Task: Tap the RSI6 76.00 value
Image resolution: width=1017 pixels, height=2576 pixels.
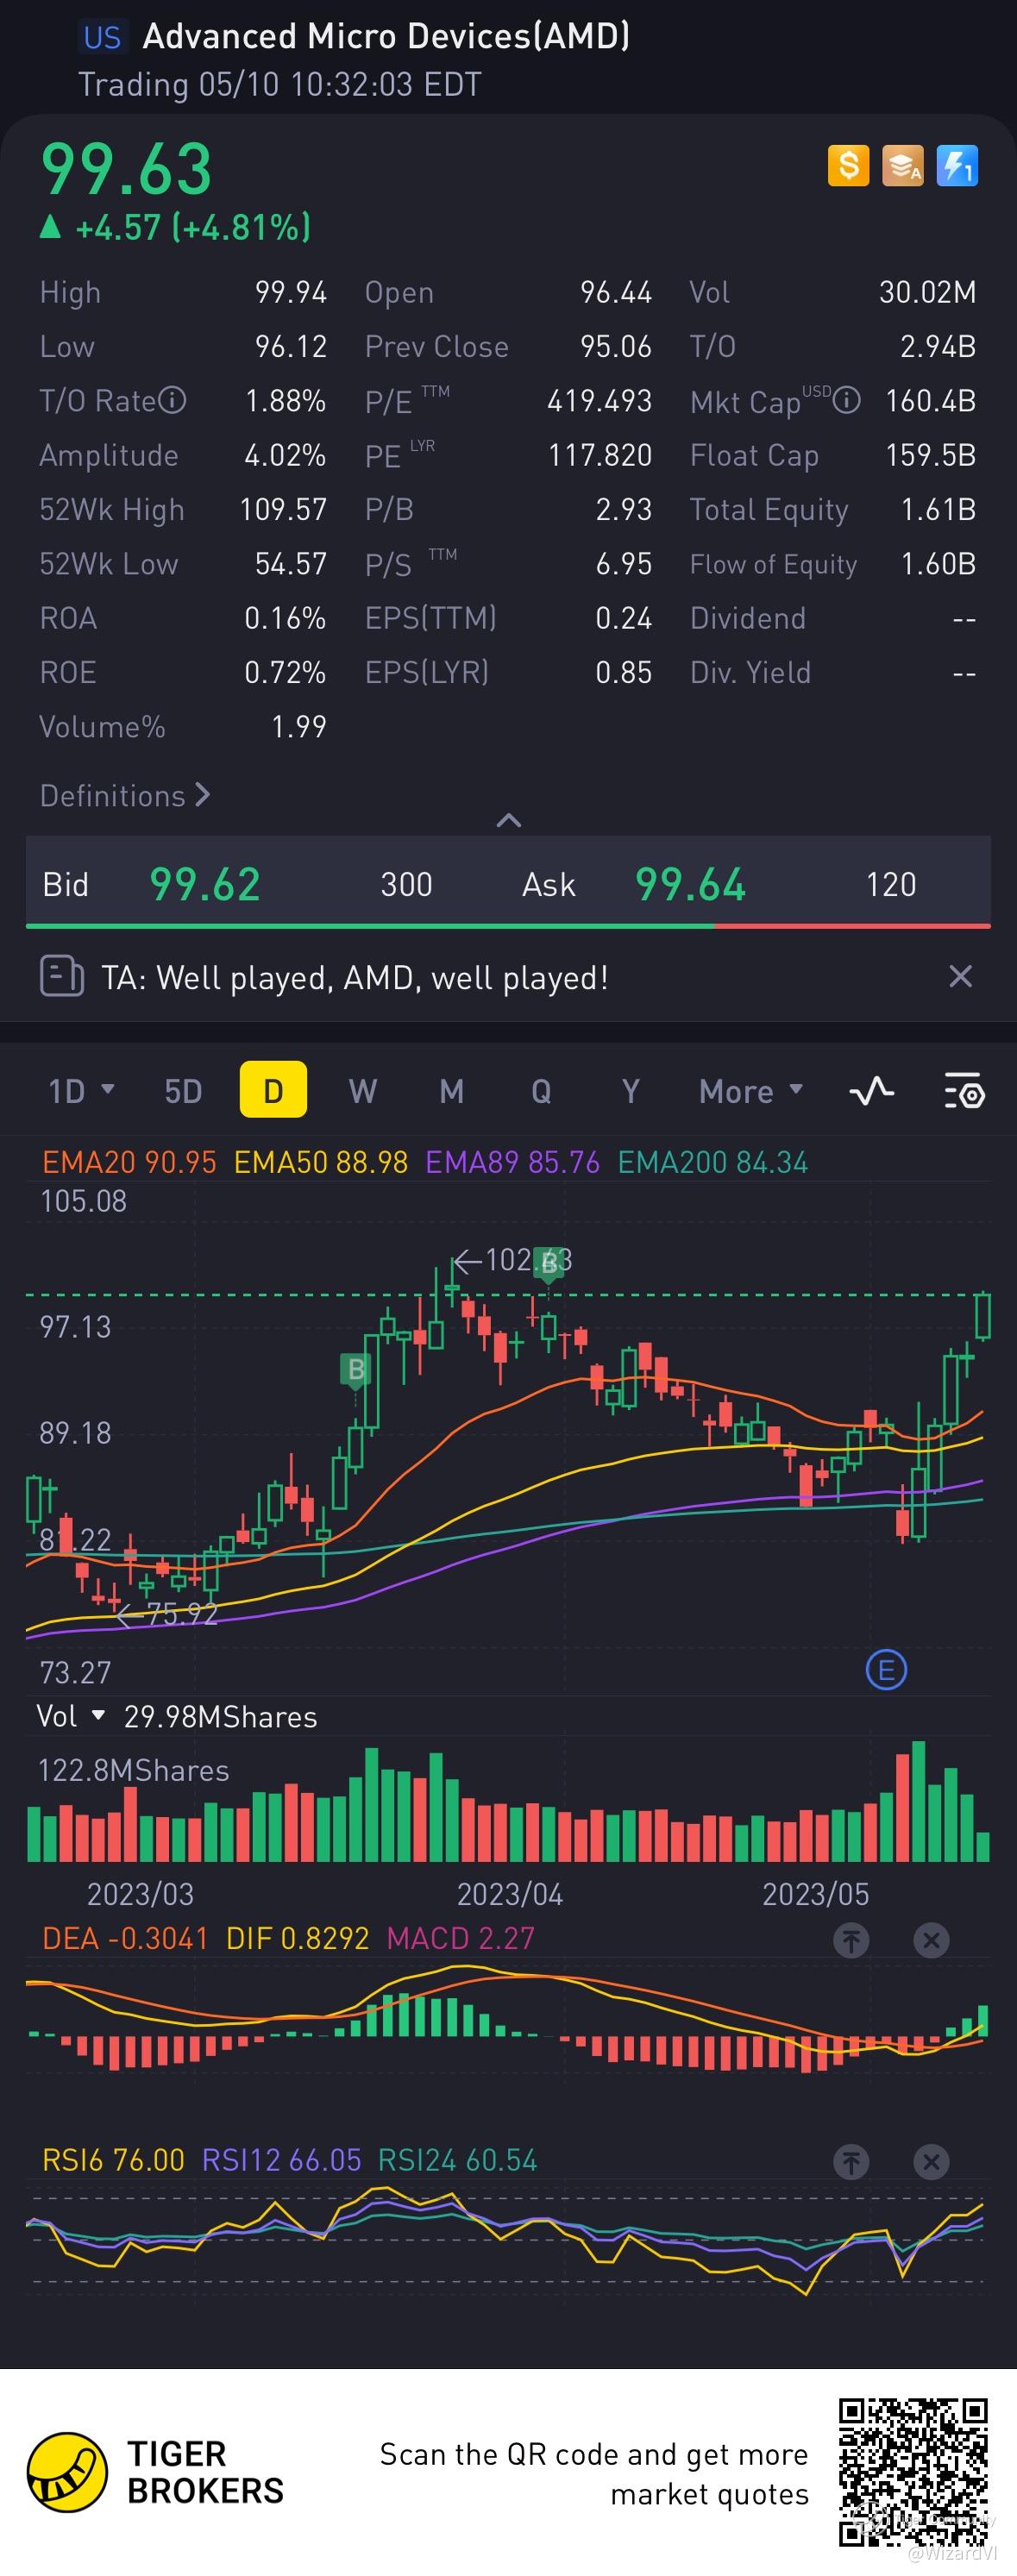Action: (x=113, y=2160)
